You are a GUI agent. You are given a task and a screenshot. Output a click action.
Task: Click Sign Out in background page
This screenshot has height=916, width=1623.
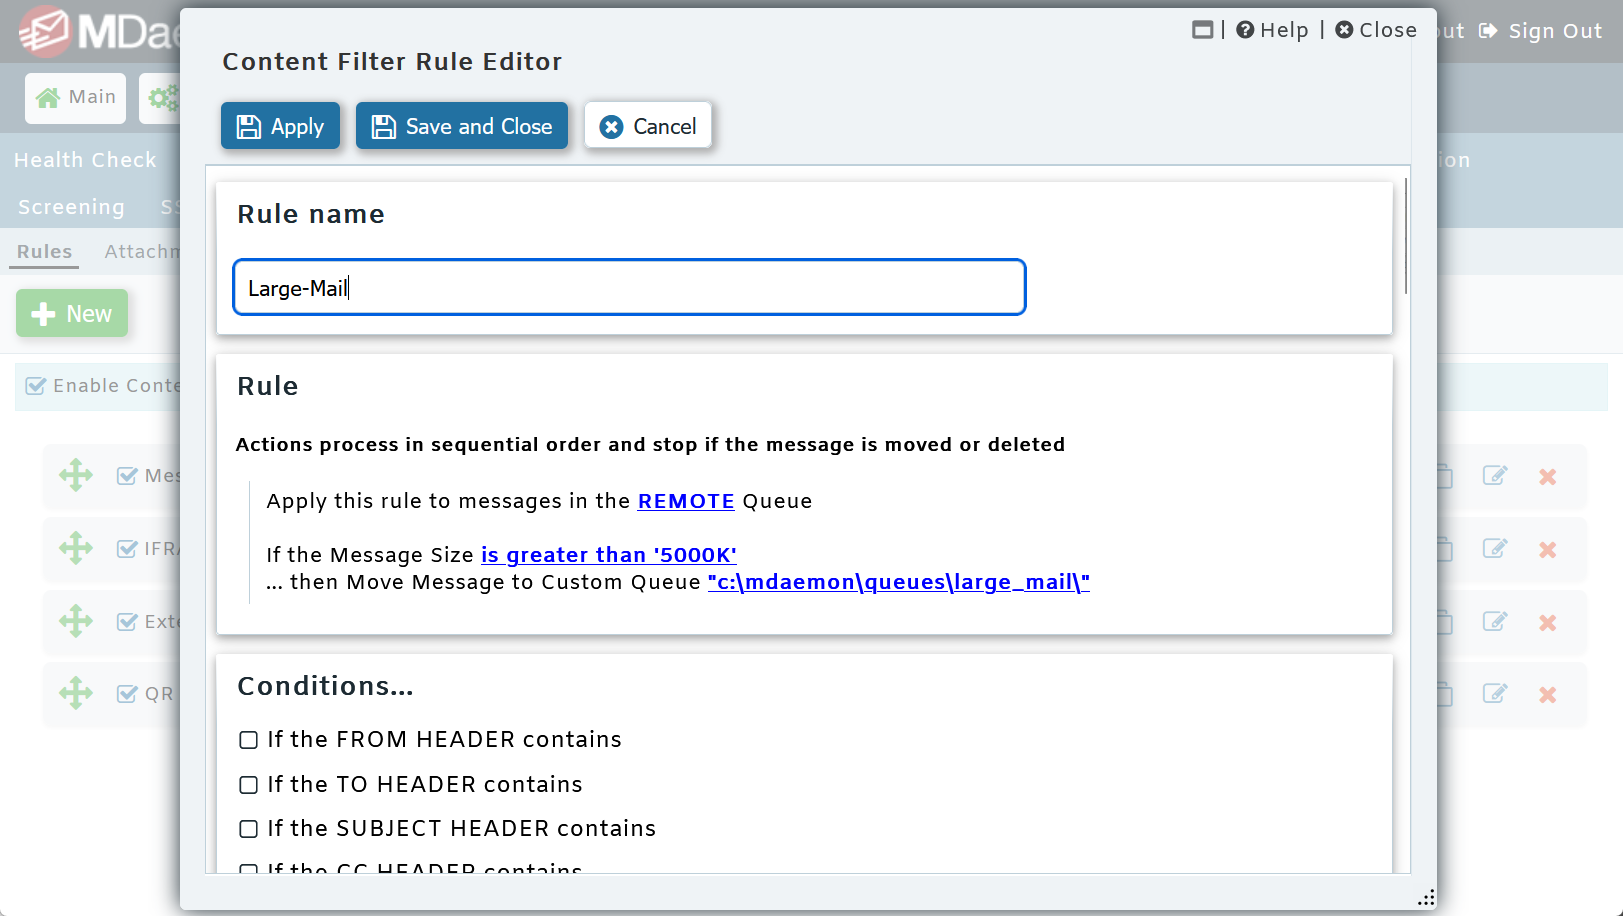tap(1541, 31)
